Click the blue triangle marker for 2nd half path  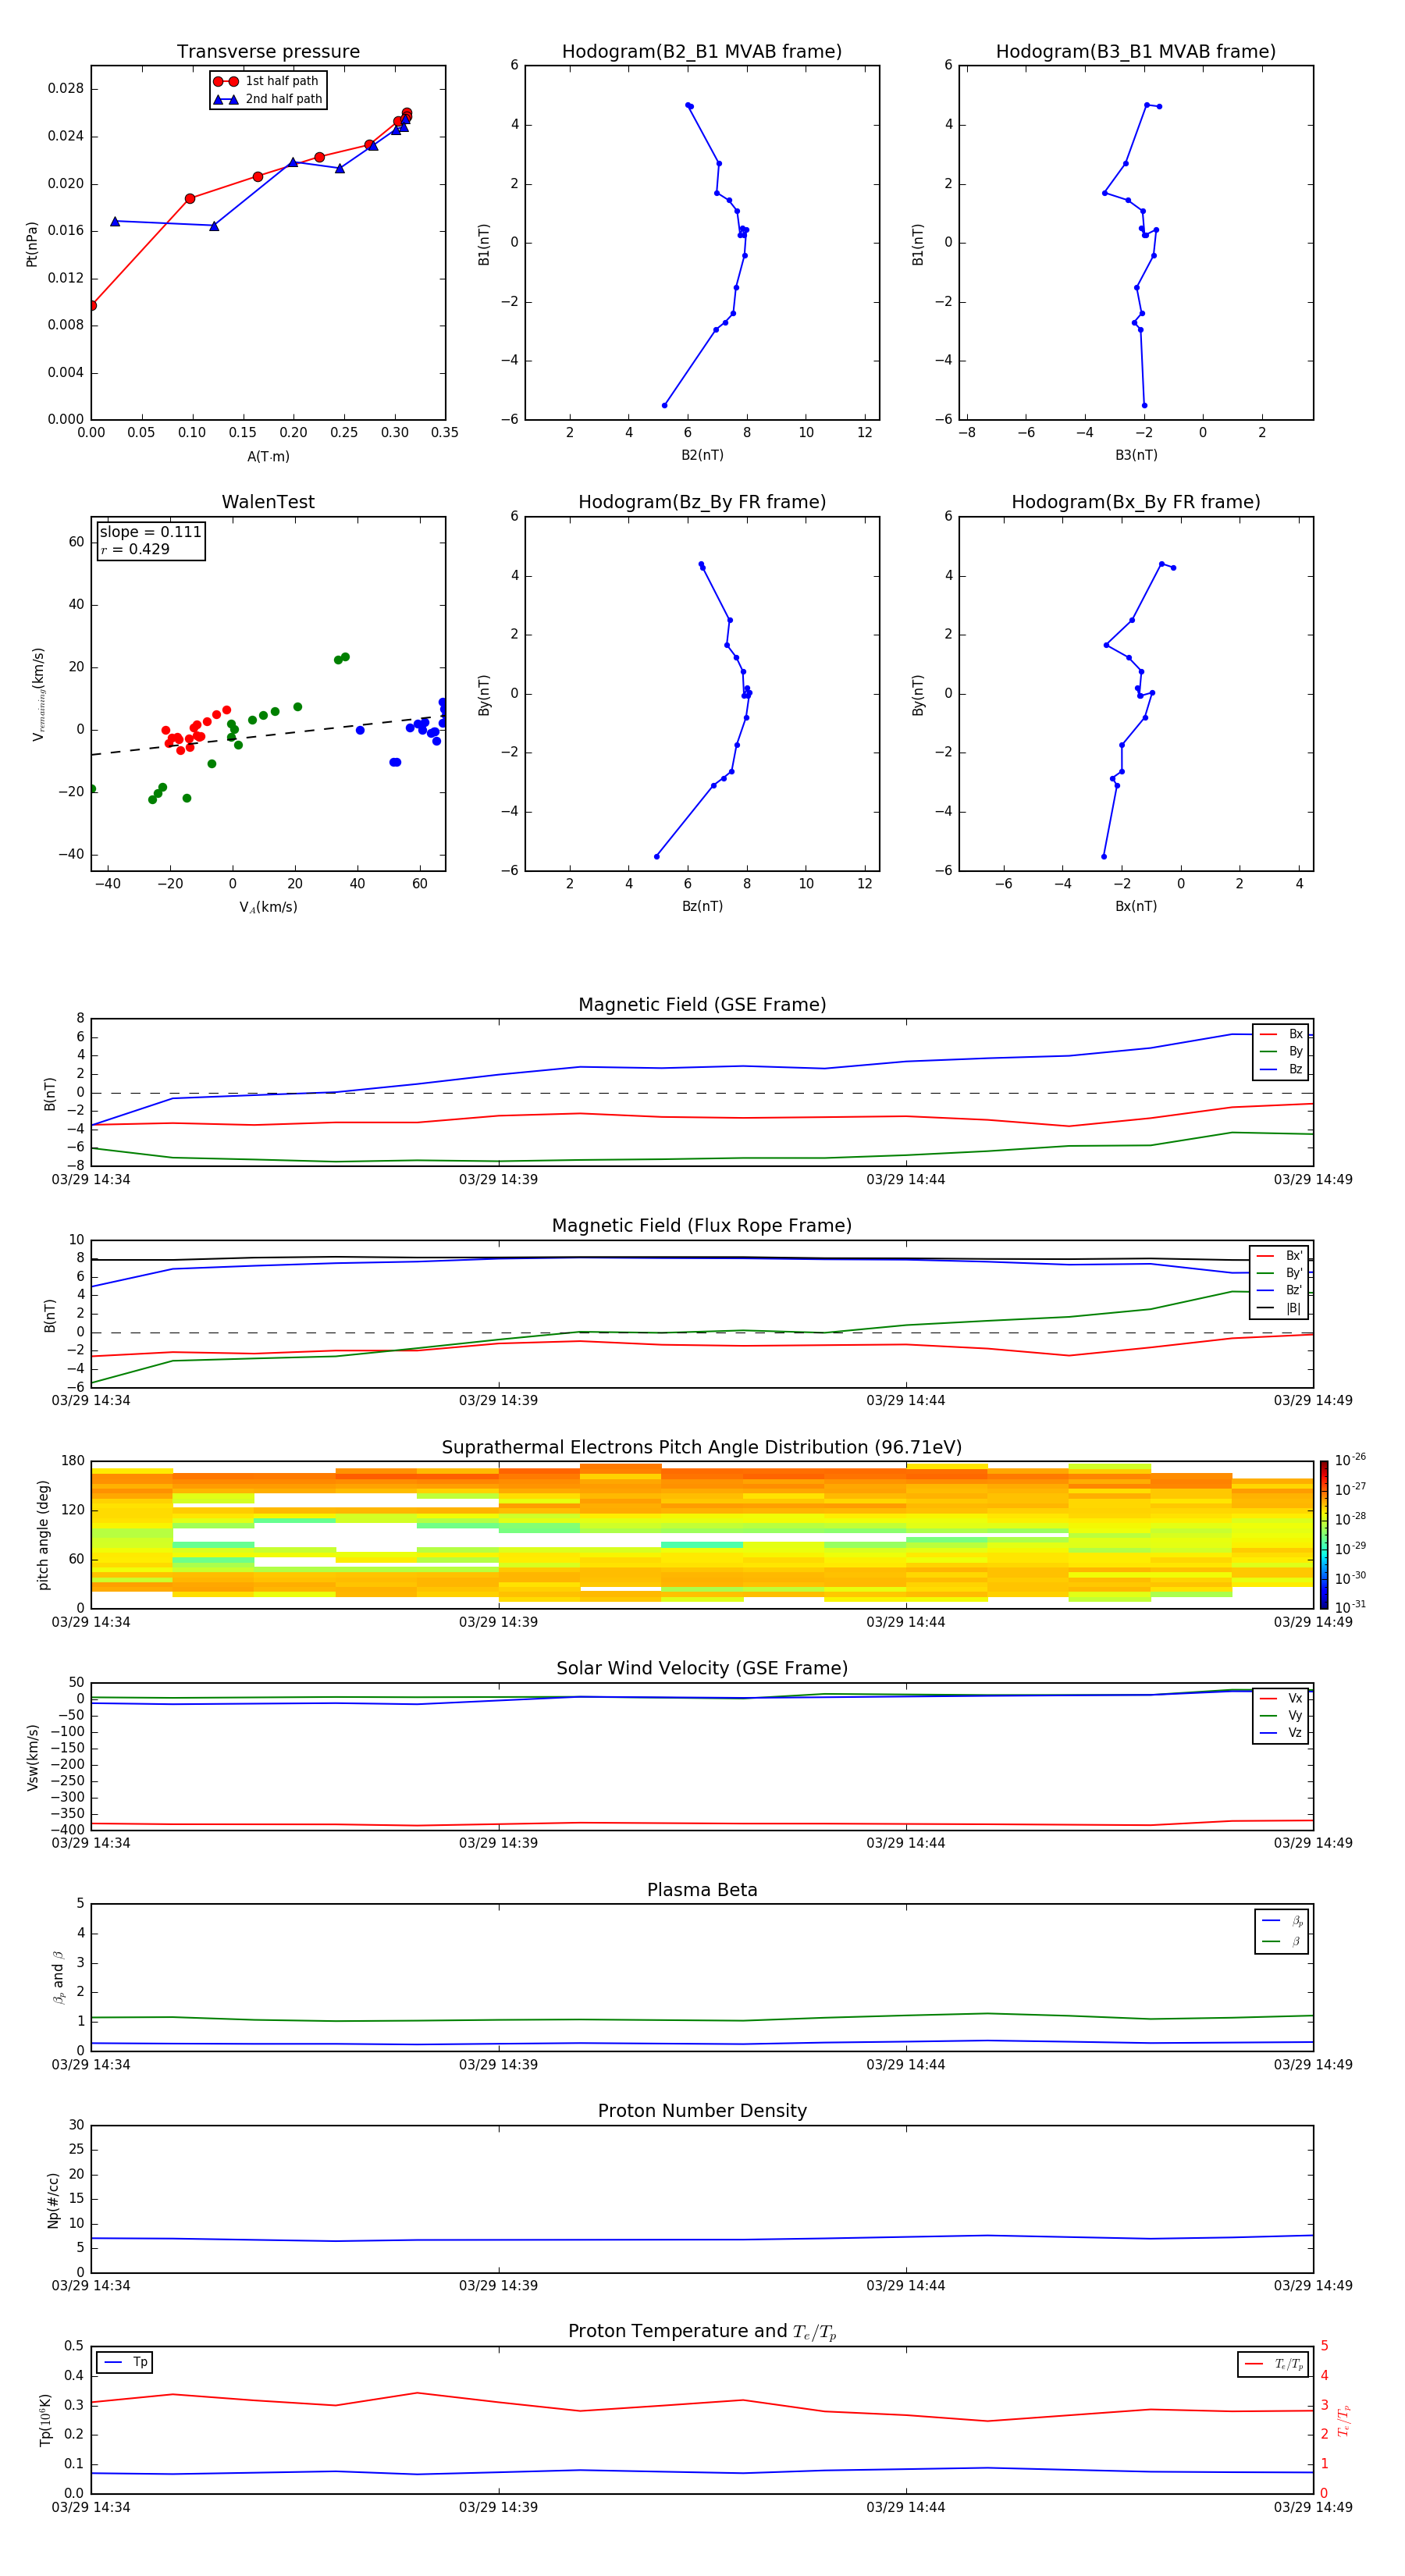click(225, 99)
